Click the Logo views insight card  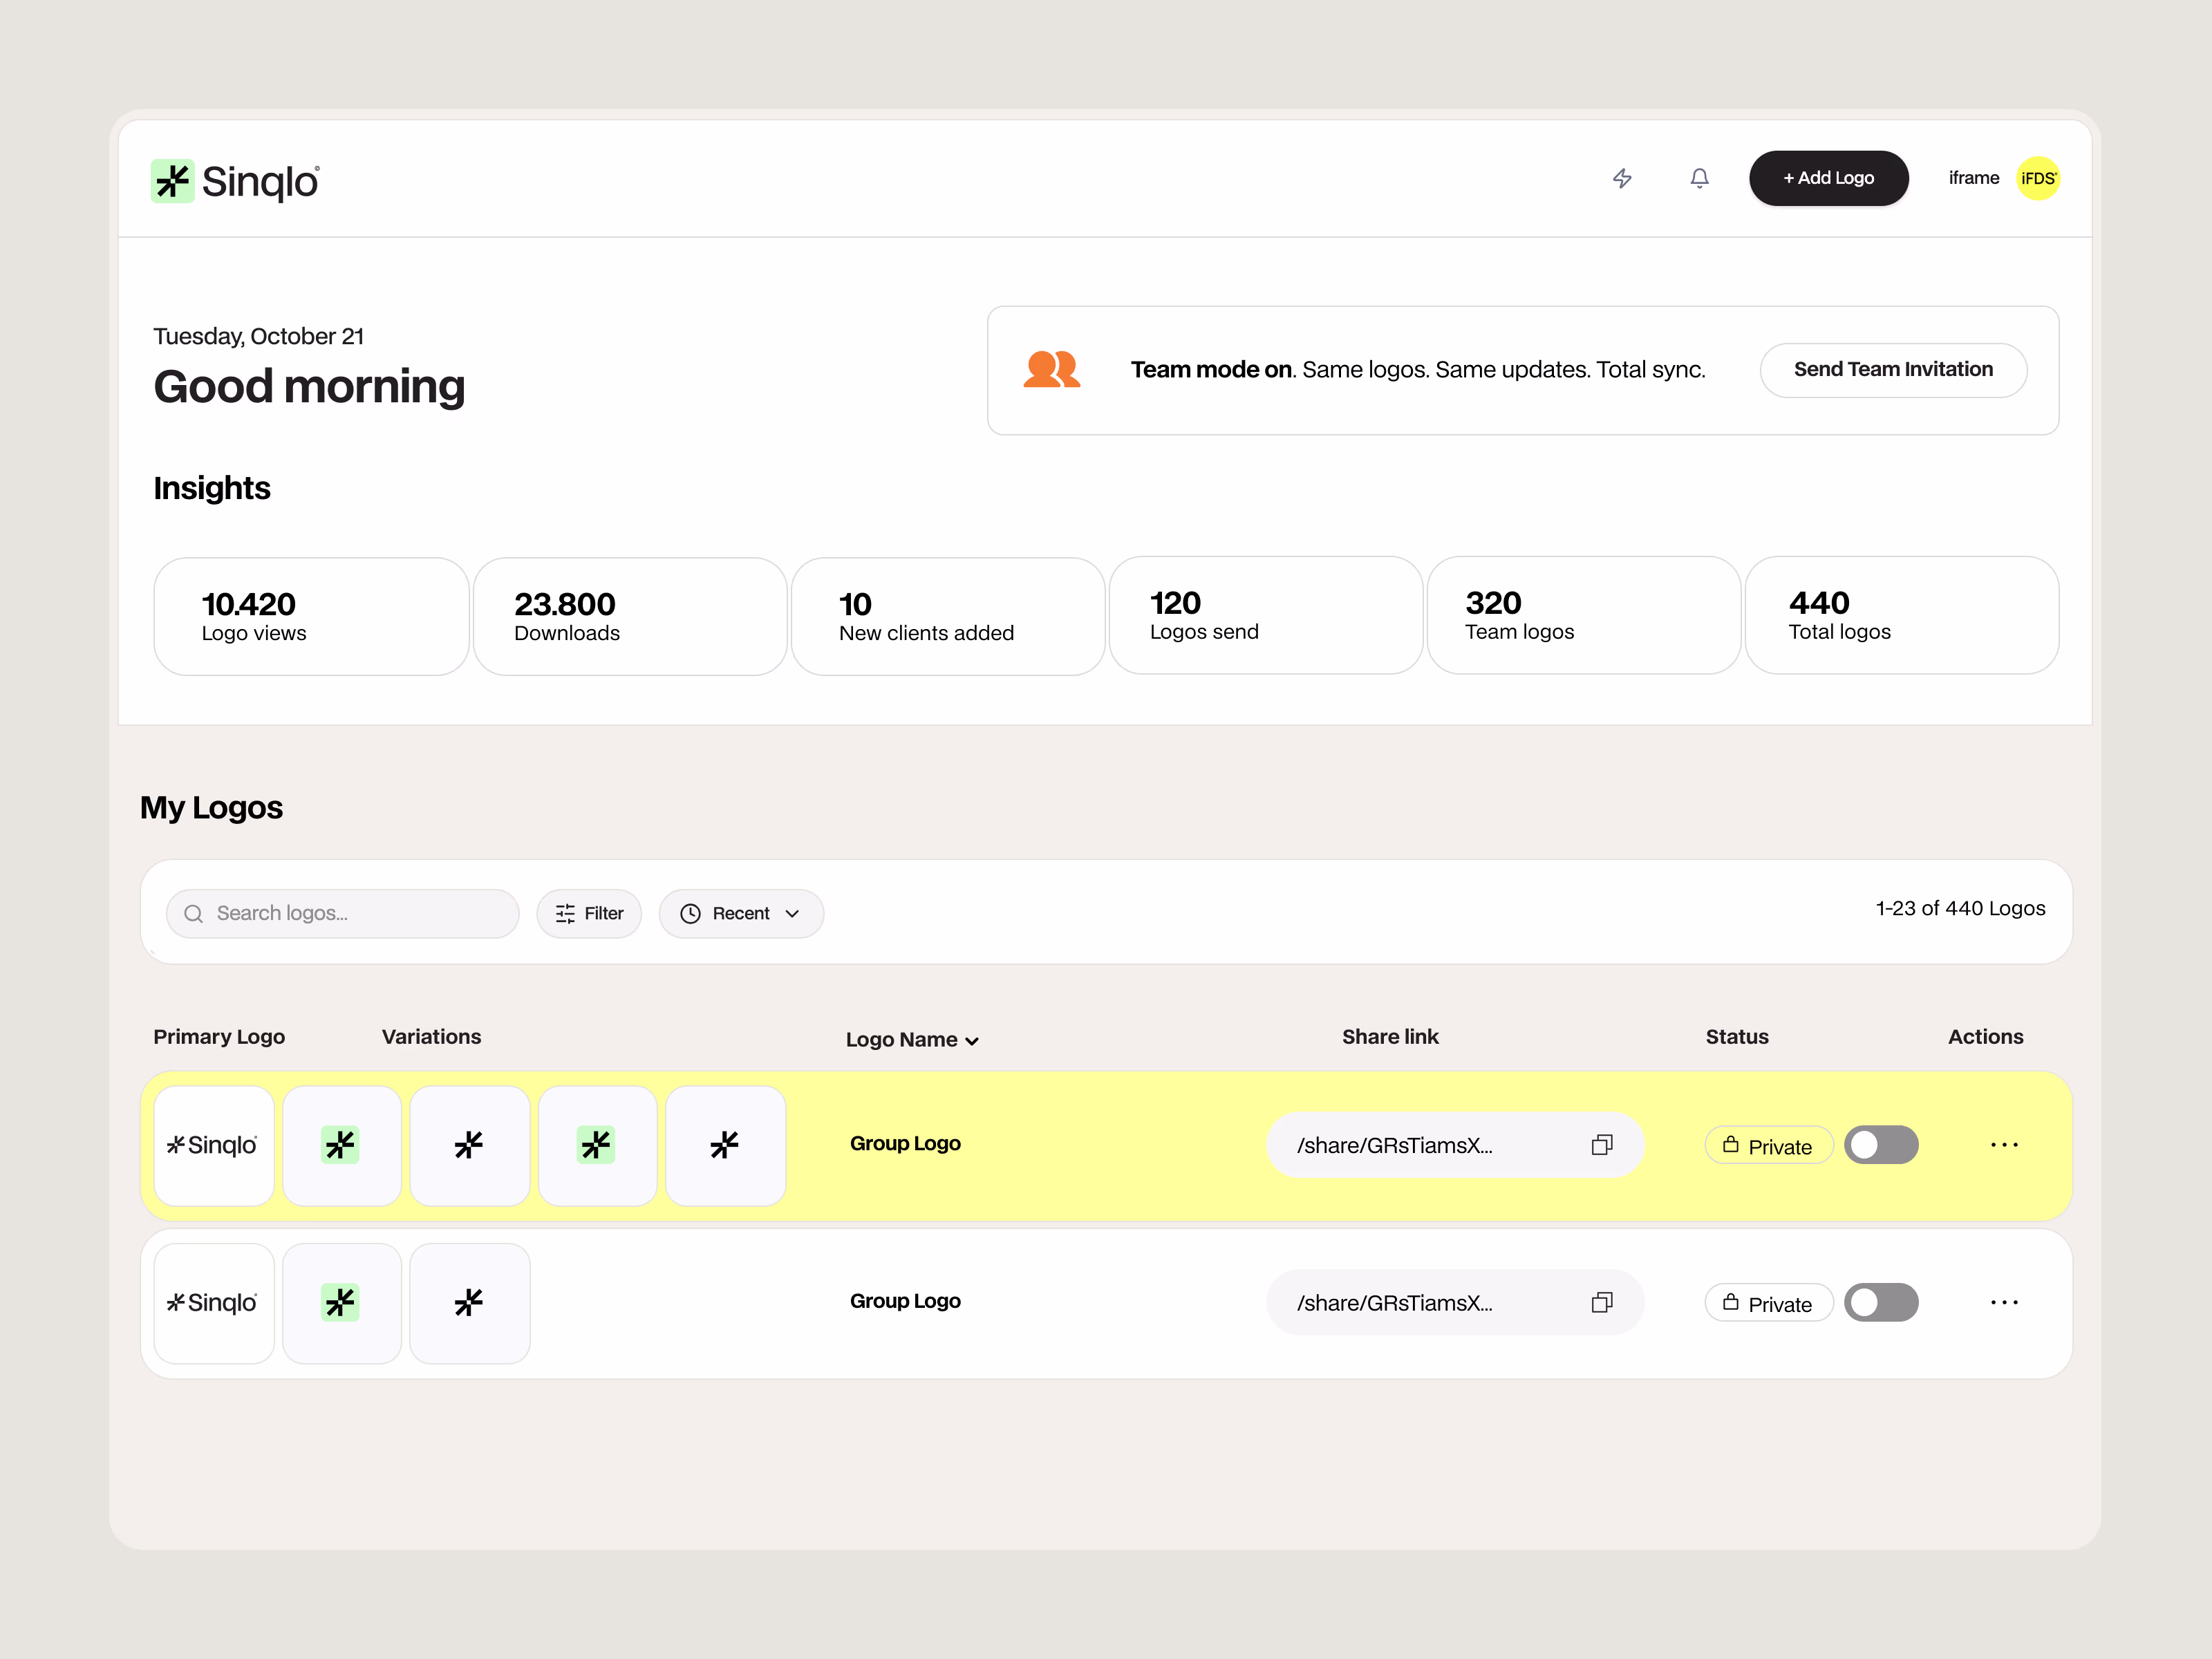[311, 616]
